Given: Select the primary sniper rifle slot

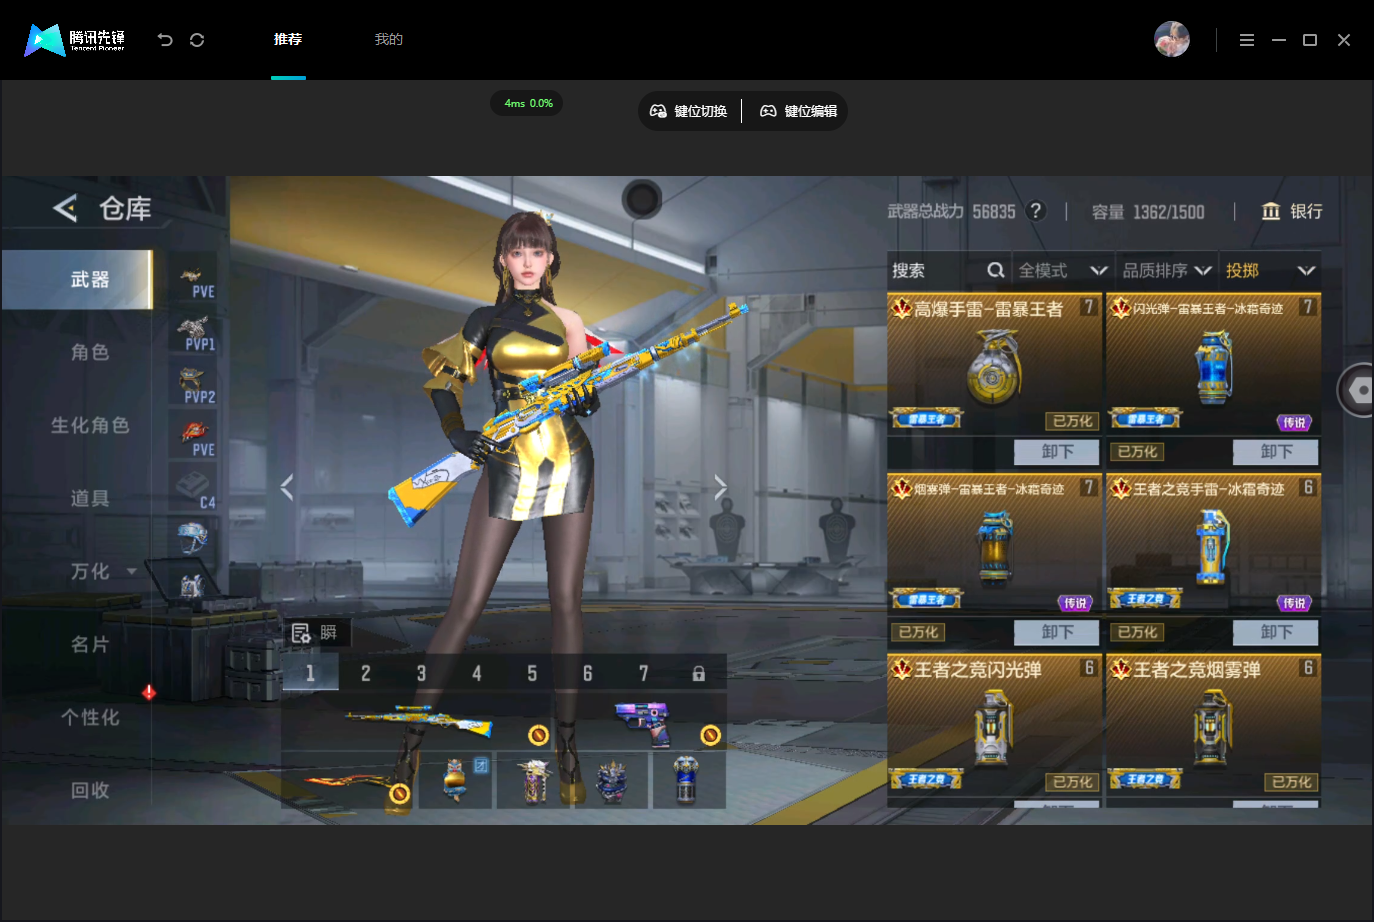Looking at the screenshot, I should pos(420,722).
